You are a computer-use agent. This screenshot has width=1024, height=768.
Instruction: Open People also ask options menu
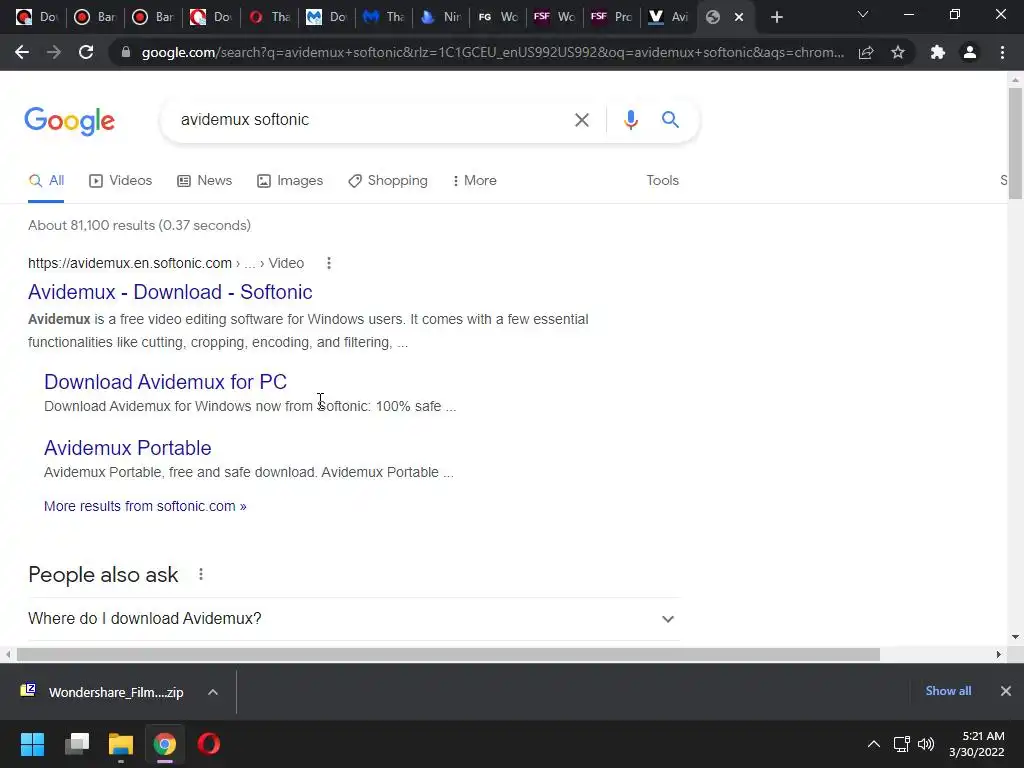201,575
